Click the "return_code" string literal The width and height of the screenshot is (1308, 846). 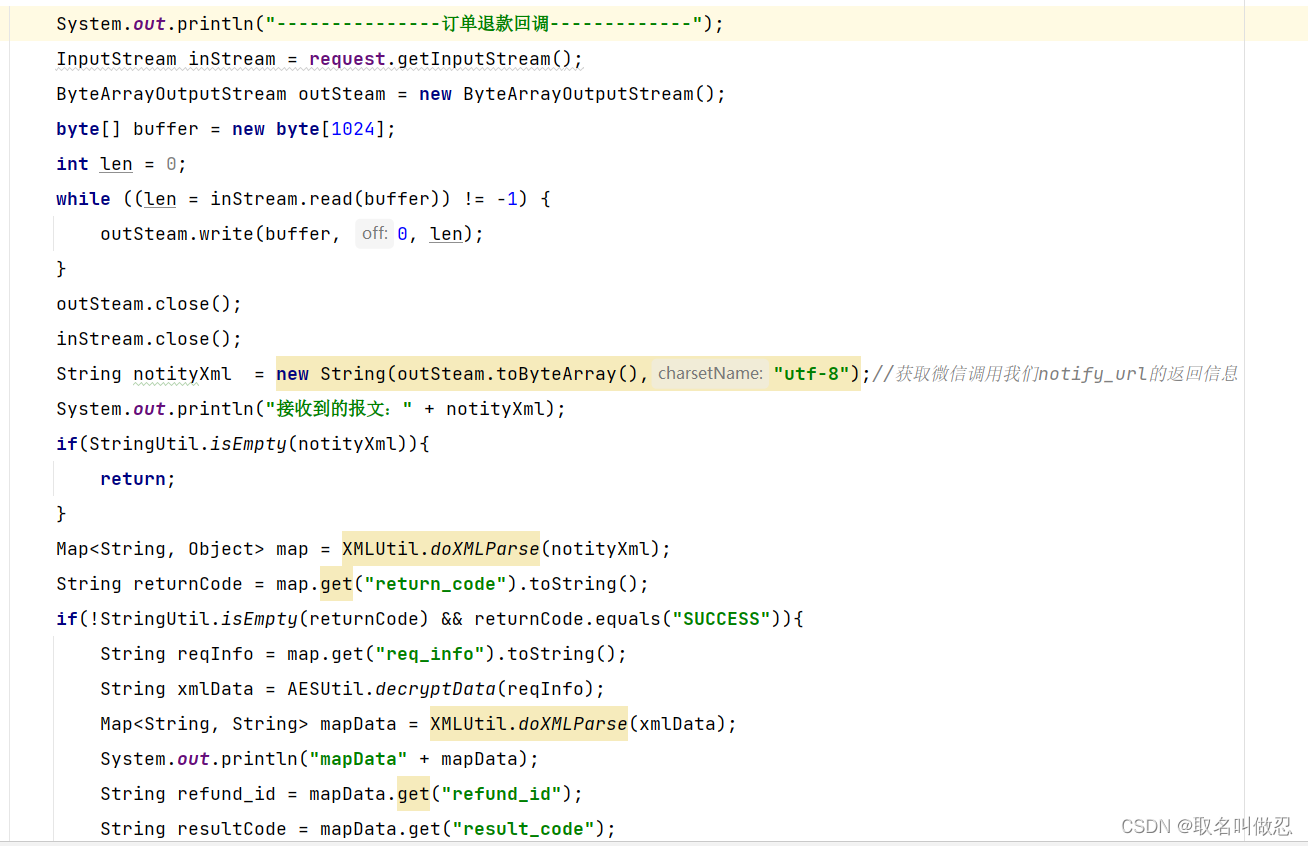[x=434, y=583]
